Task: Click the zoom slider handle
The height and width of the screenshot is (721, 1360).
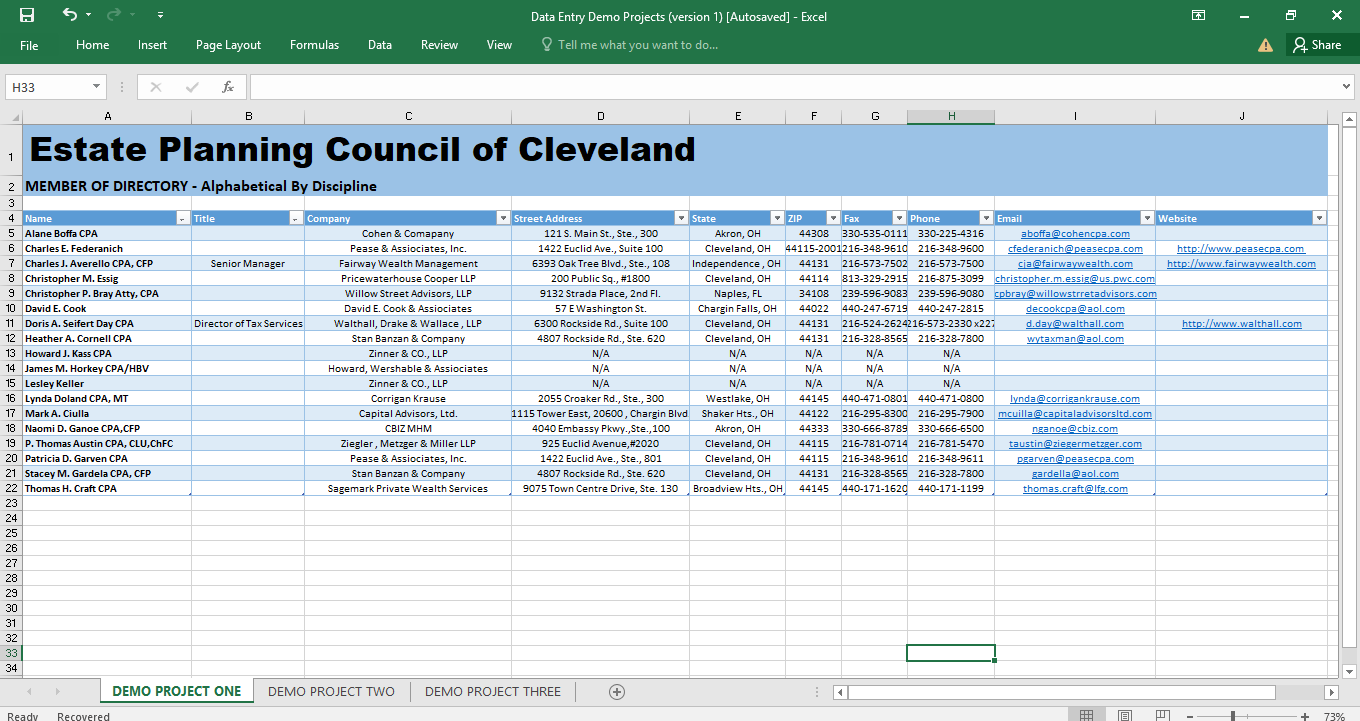Action: tap(1233, 716)
